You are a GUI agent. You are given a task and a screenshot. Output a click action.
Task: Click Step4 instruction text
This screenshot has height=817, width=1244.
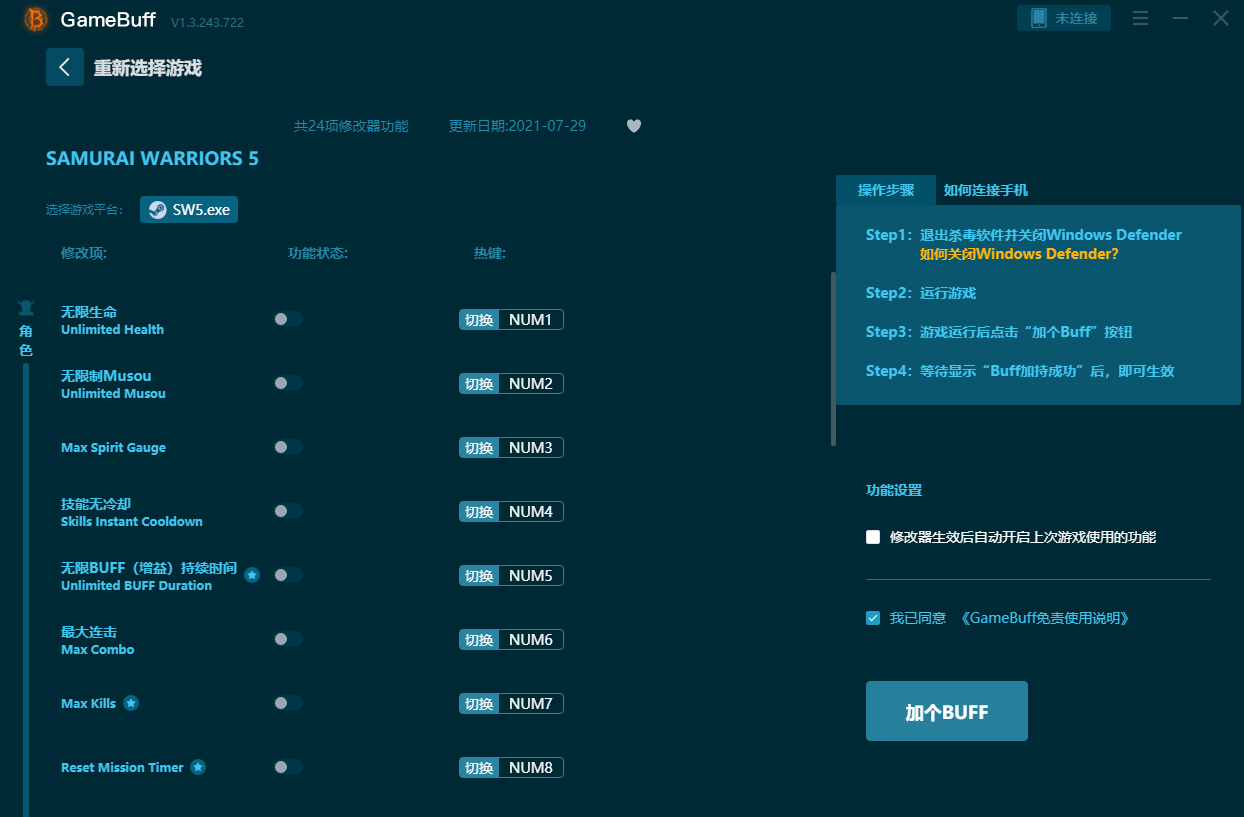tap(1020, 371)
